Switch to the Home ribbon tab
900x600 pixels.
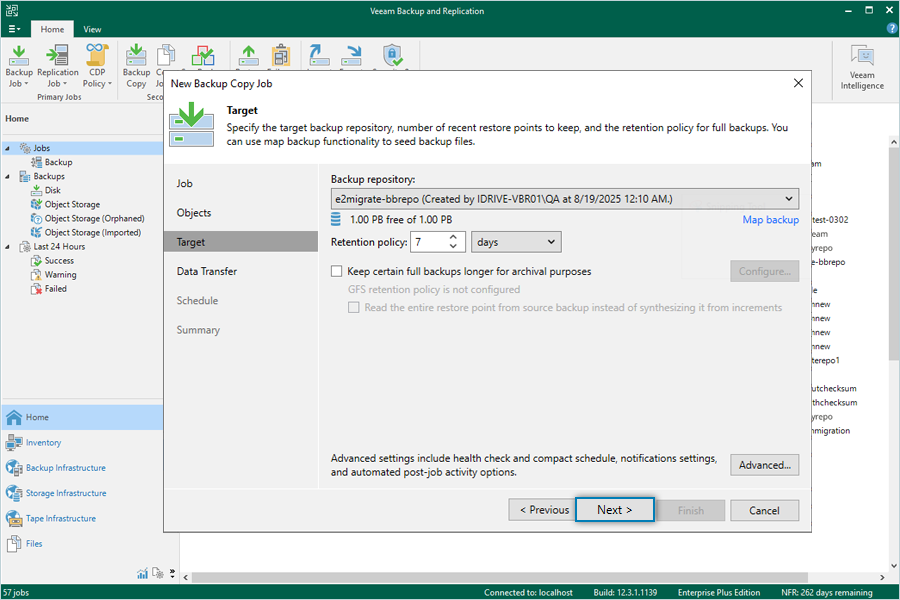pos(52,29)
